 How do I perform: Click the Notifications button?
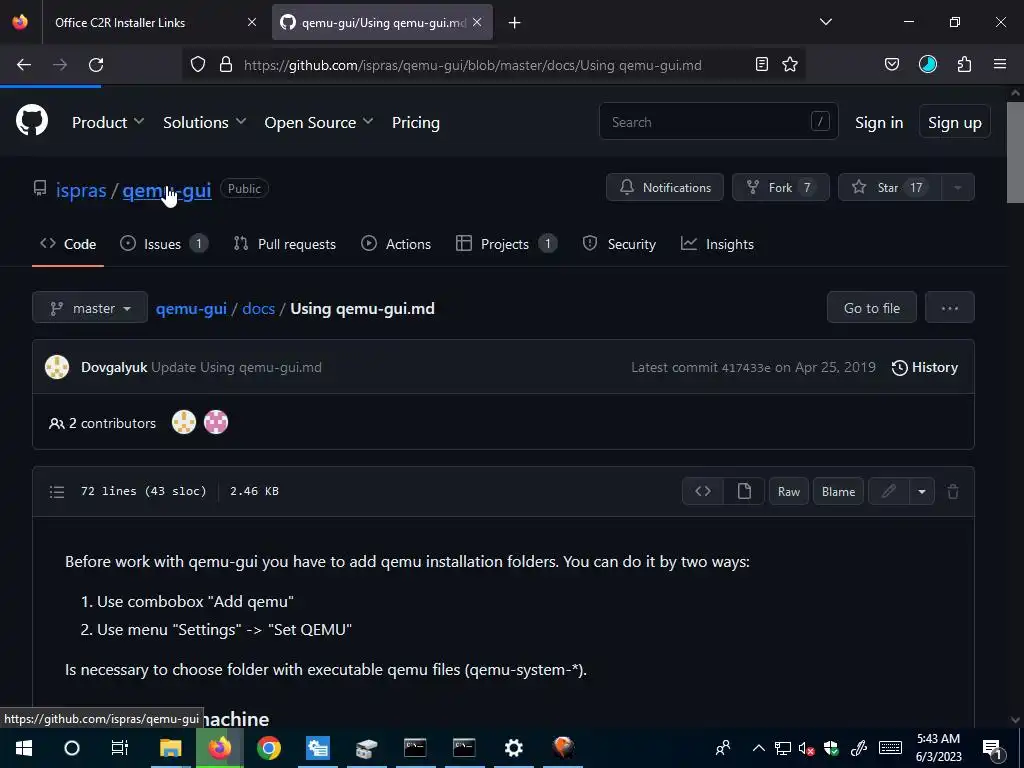pyautogui.click(x=665, y=187)
